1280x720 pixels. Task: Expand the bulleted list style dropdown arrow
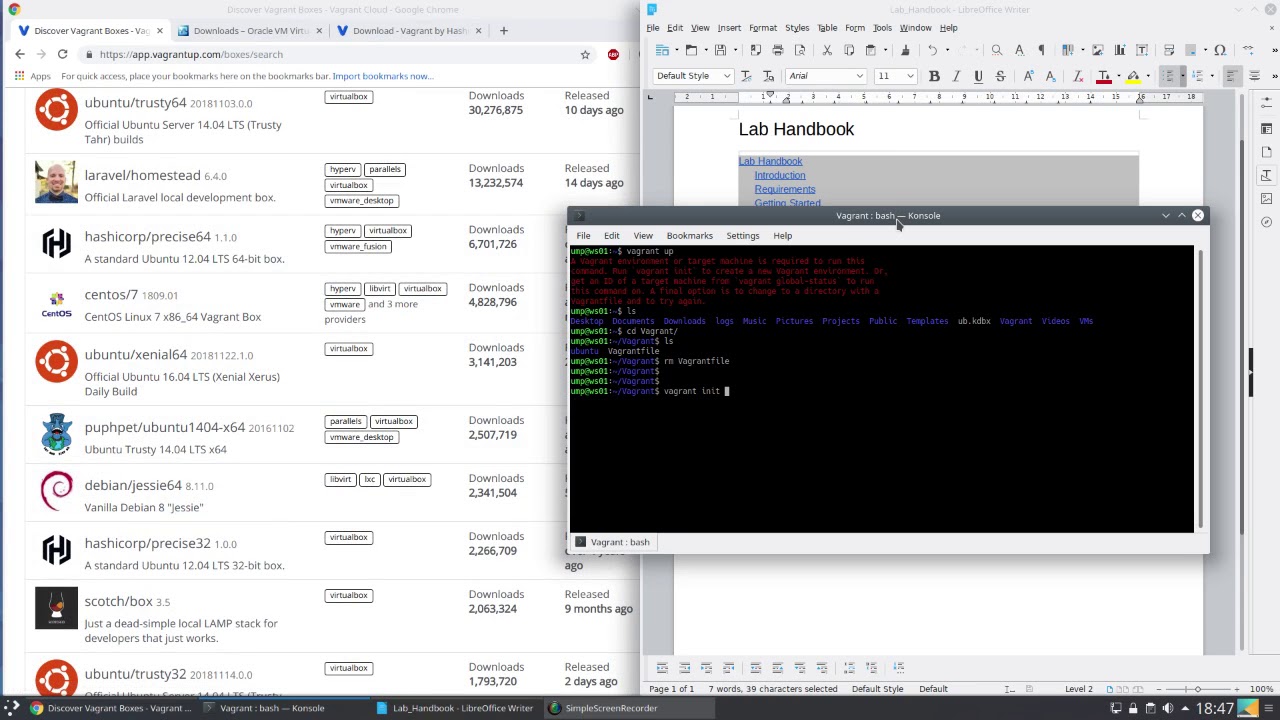tap(1183, 76)
